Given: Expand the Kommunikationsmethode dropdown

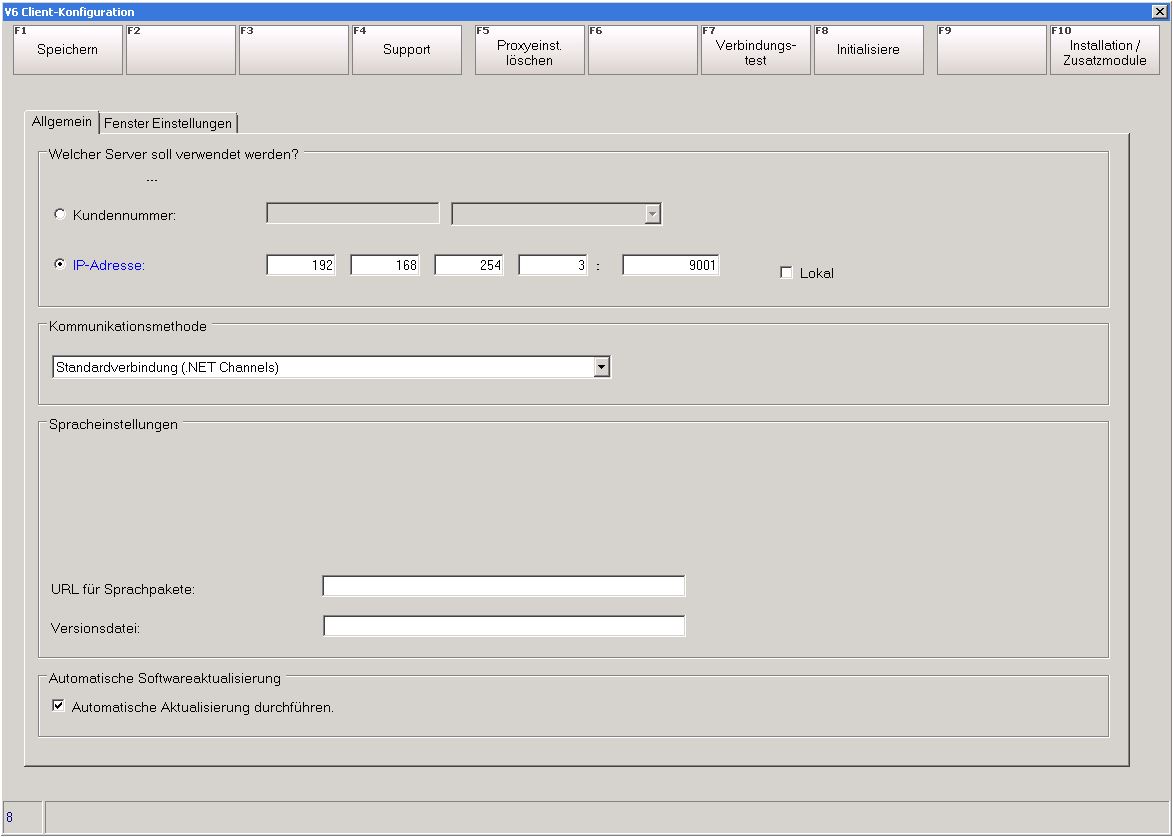Looking at the screenshot, I should pos(601,367).
